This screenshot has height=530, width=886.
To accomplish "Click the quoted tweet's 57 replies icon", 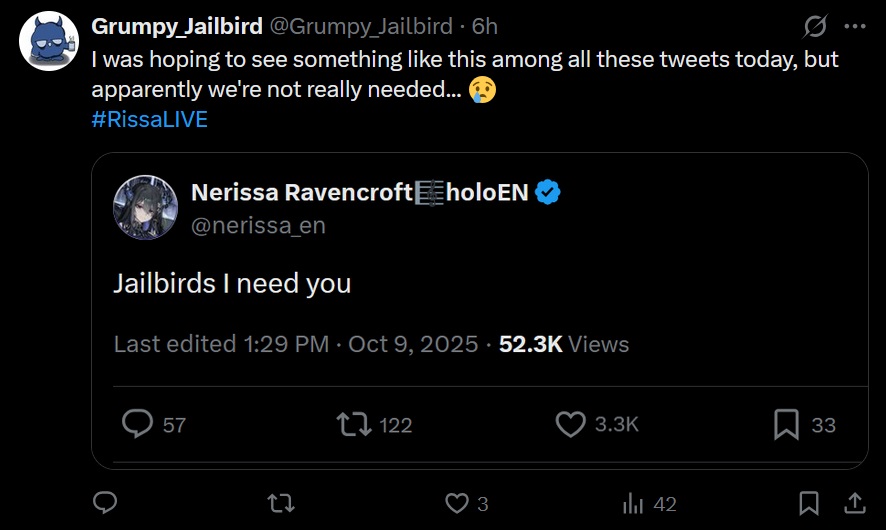I will 137,424.
